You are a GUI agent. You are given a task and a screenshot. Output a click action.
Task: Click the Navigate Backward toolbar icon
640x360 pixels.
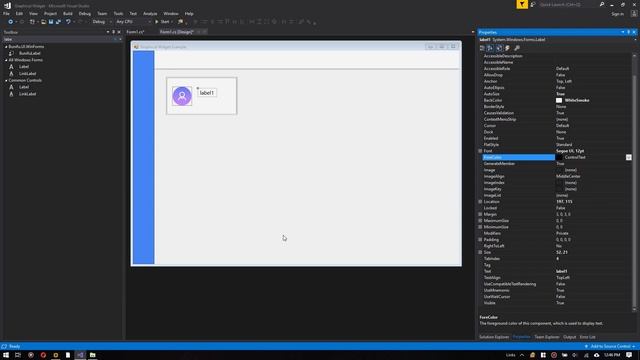click(11, 22)
